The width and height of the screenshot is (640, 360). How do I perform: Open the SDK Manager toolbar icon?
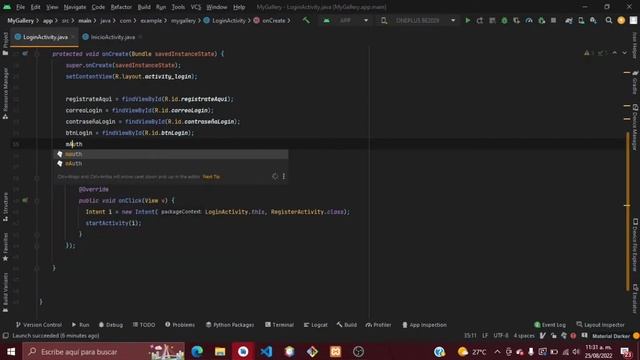[x=593, y=20]
